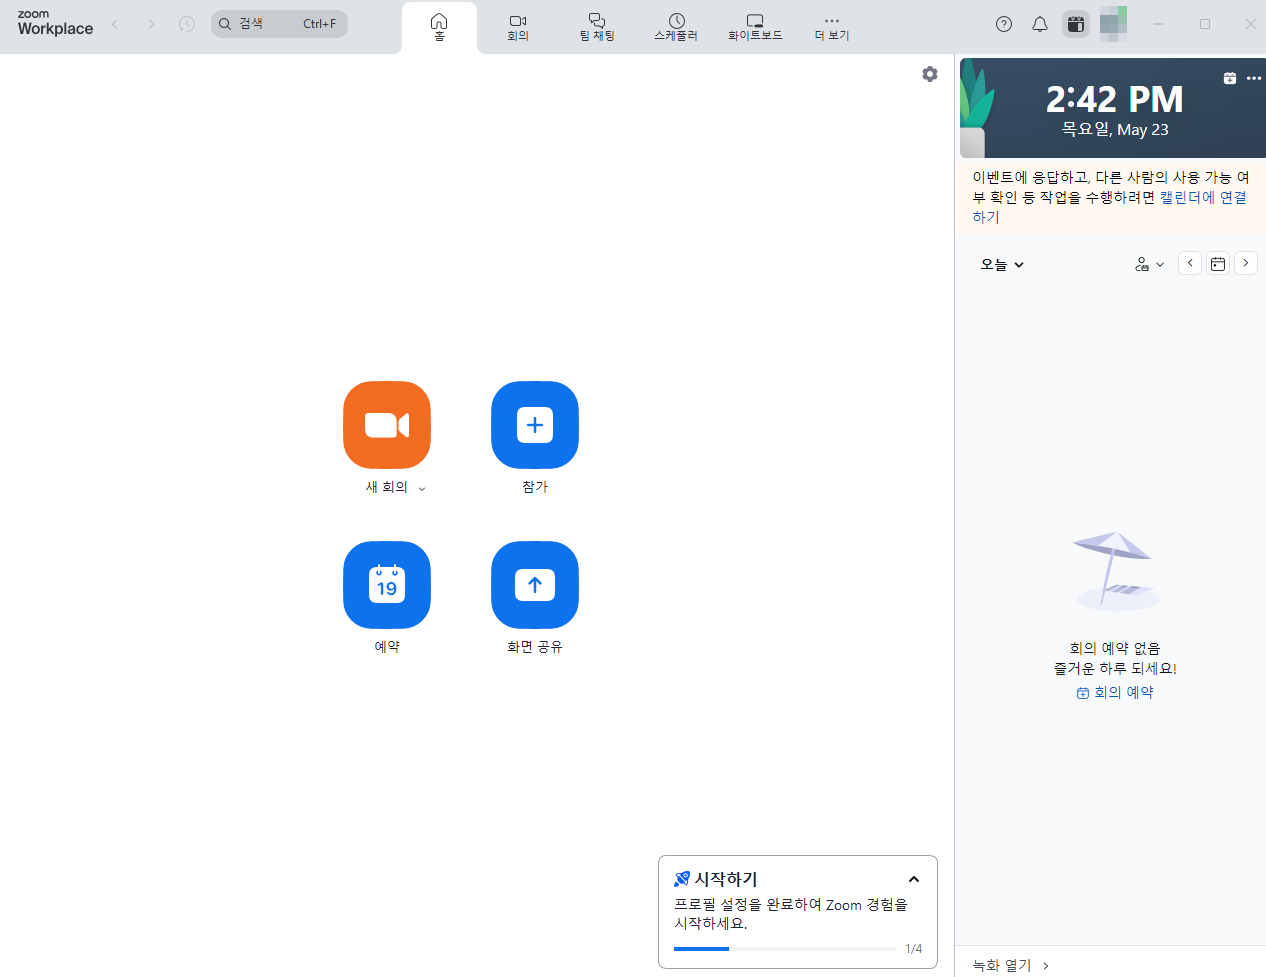Image resolution: width=1266 pixels, height=977 pixels.
Task: Click the Screen Share upload icon
Action: (534, 585)
